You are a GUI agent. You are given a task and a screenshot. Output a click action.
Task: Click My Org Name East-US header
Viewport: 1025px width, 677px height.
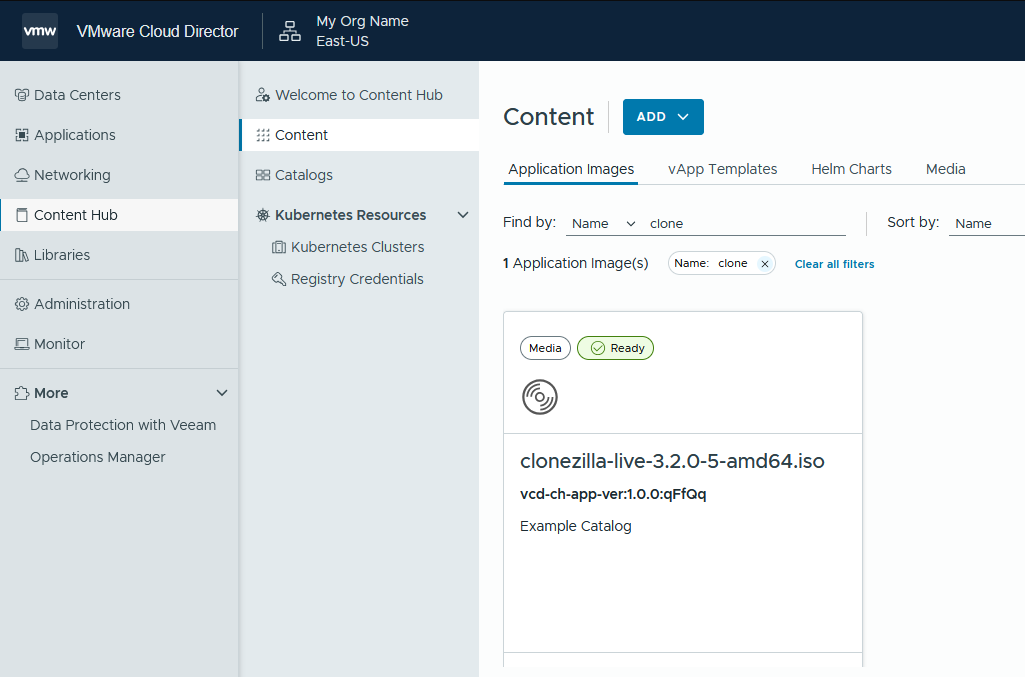(x=362, y=31)
